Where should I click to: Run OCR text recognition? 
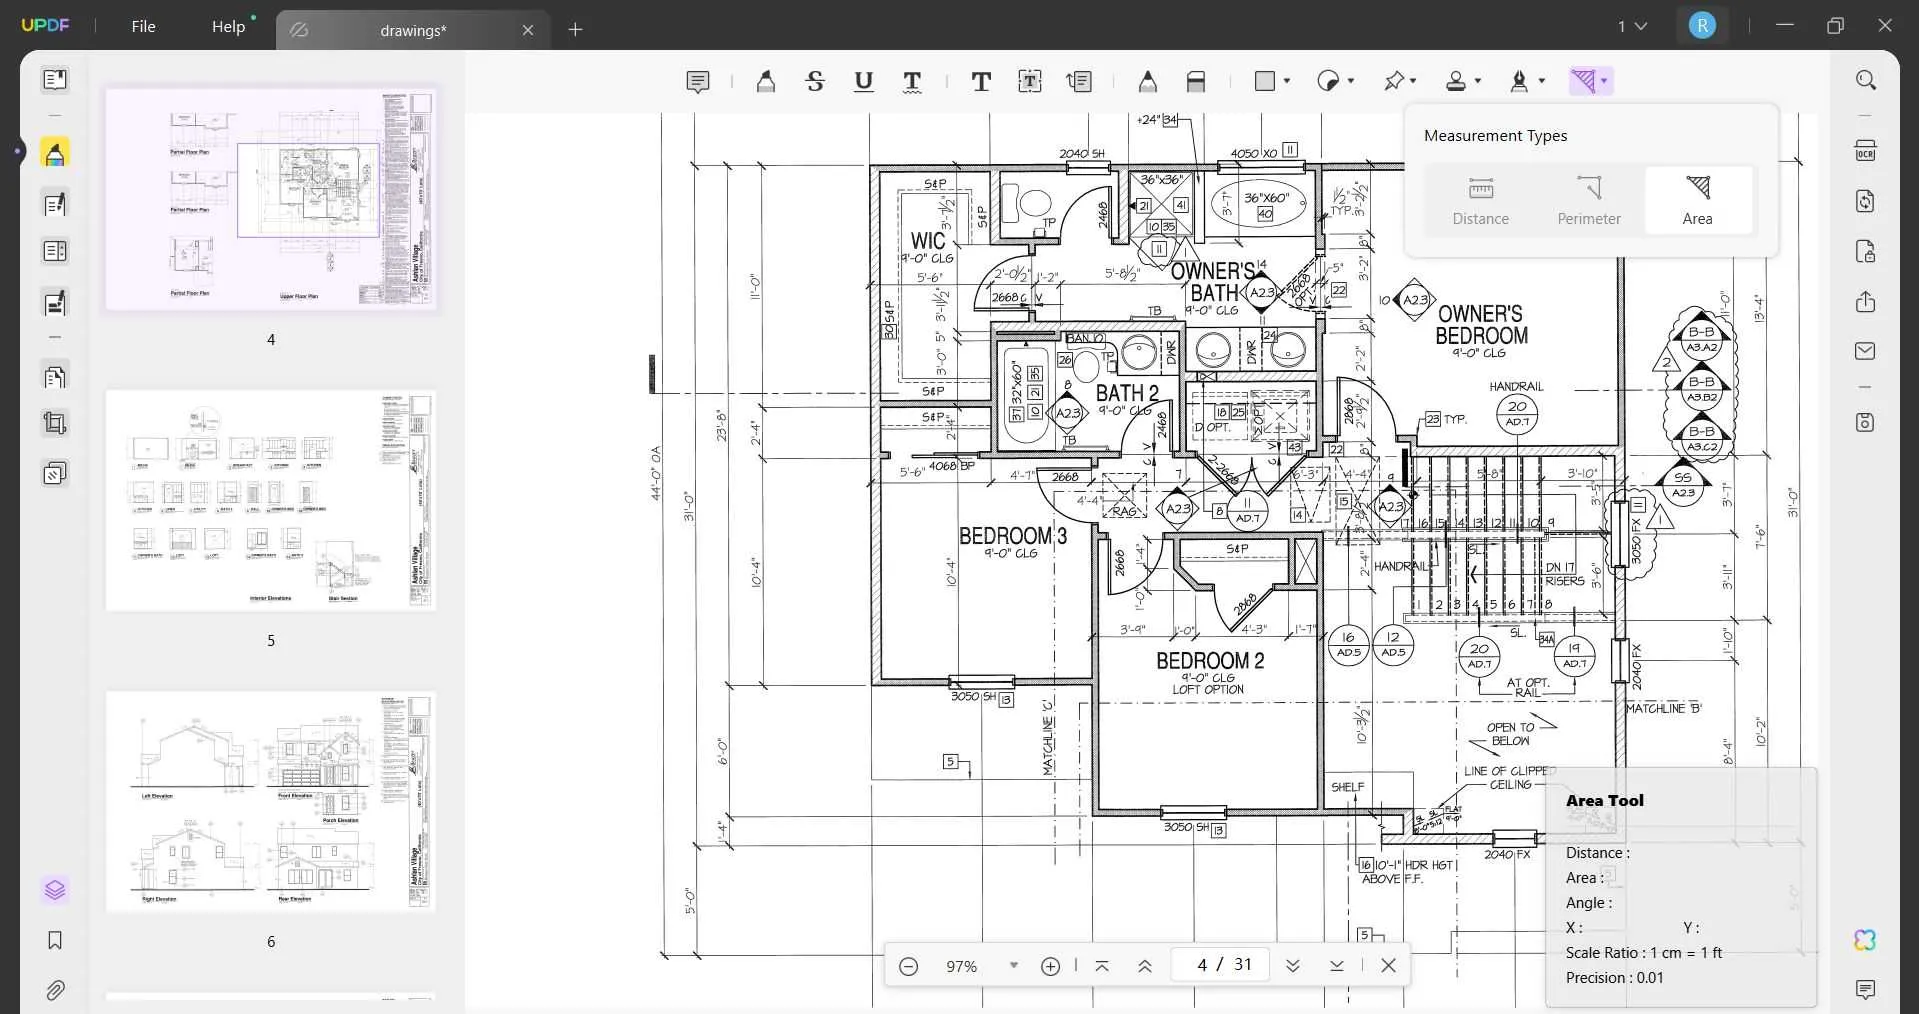[x=1865, y=151]
